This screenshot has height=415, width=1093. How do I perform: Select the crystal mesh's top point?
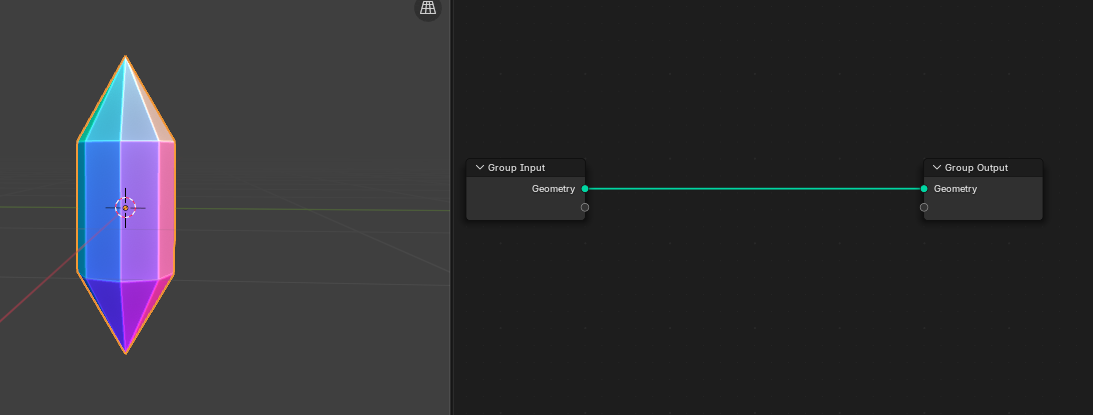125,57
